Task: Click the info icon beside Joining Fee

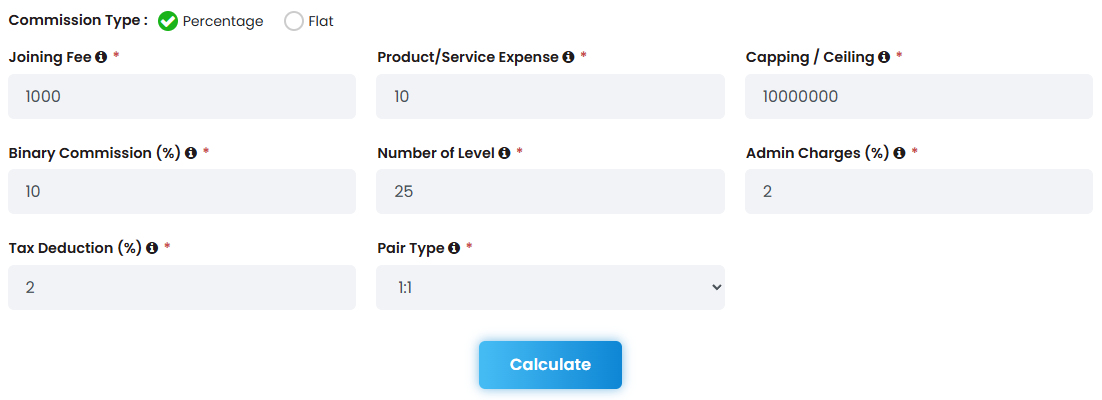Action: coord(101,57)
